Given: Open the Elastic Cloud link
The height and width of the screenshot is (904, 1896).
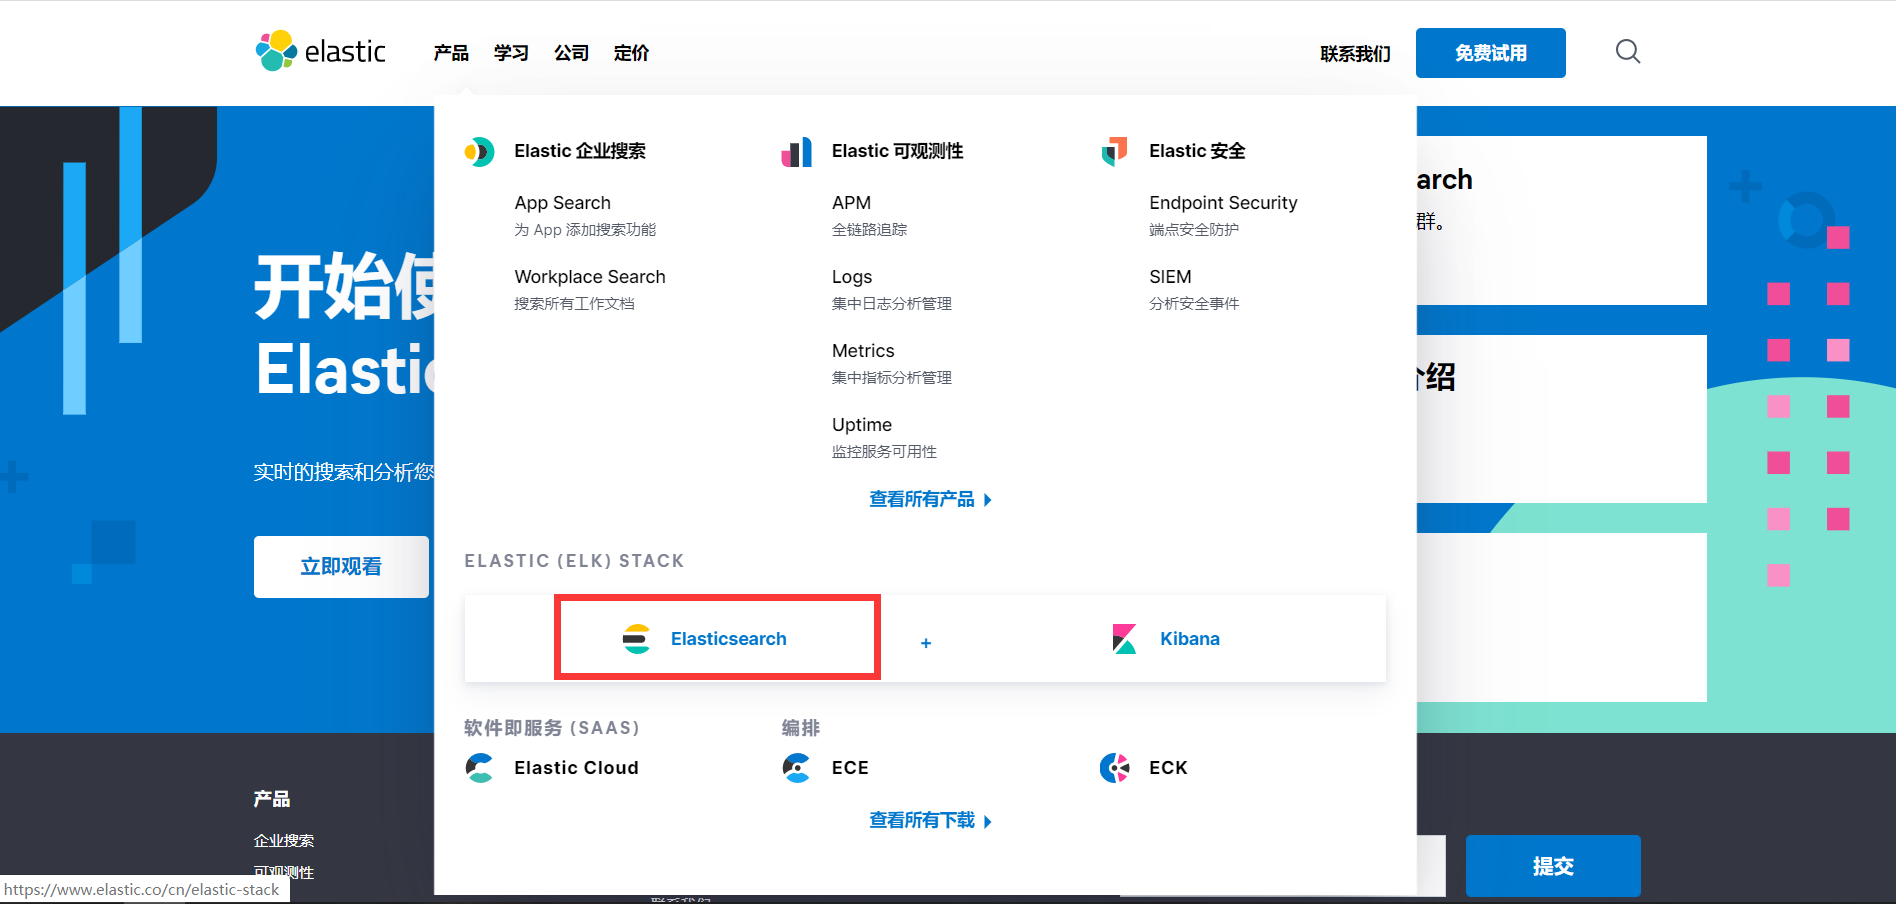Looking at the screenshot, I should click(x=576, y=768).
